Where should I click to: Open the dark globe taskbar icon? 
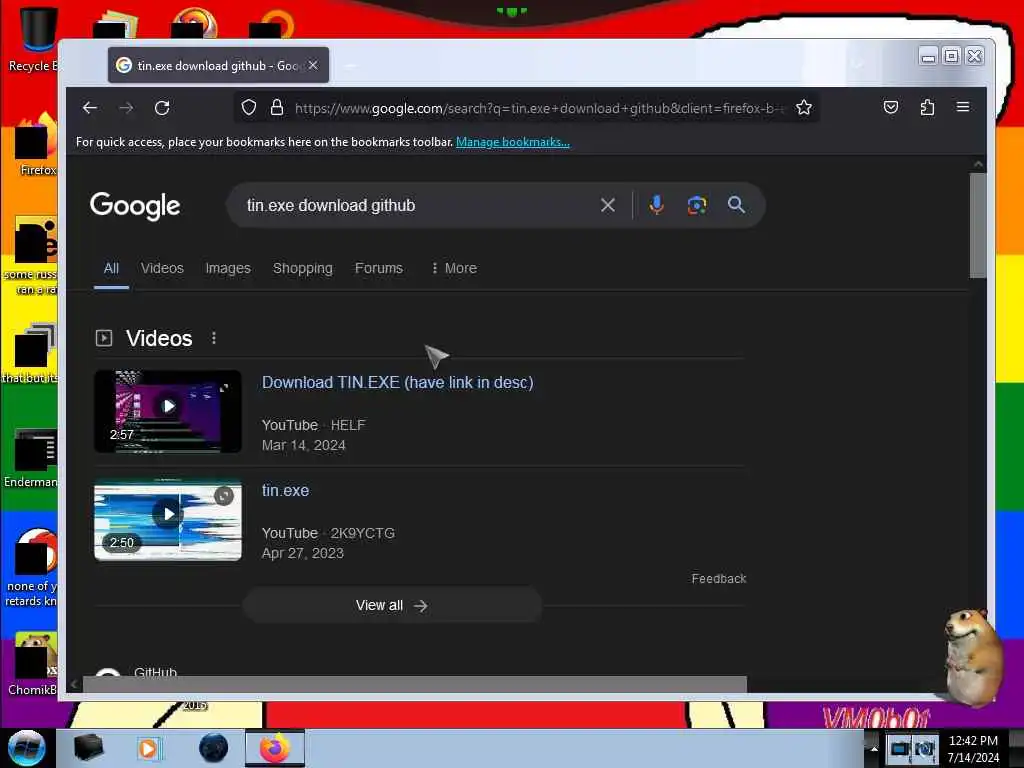click(213, 748)
